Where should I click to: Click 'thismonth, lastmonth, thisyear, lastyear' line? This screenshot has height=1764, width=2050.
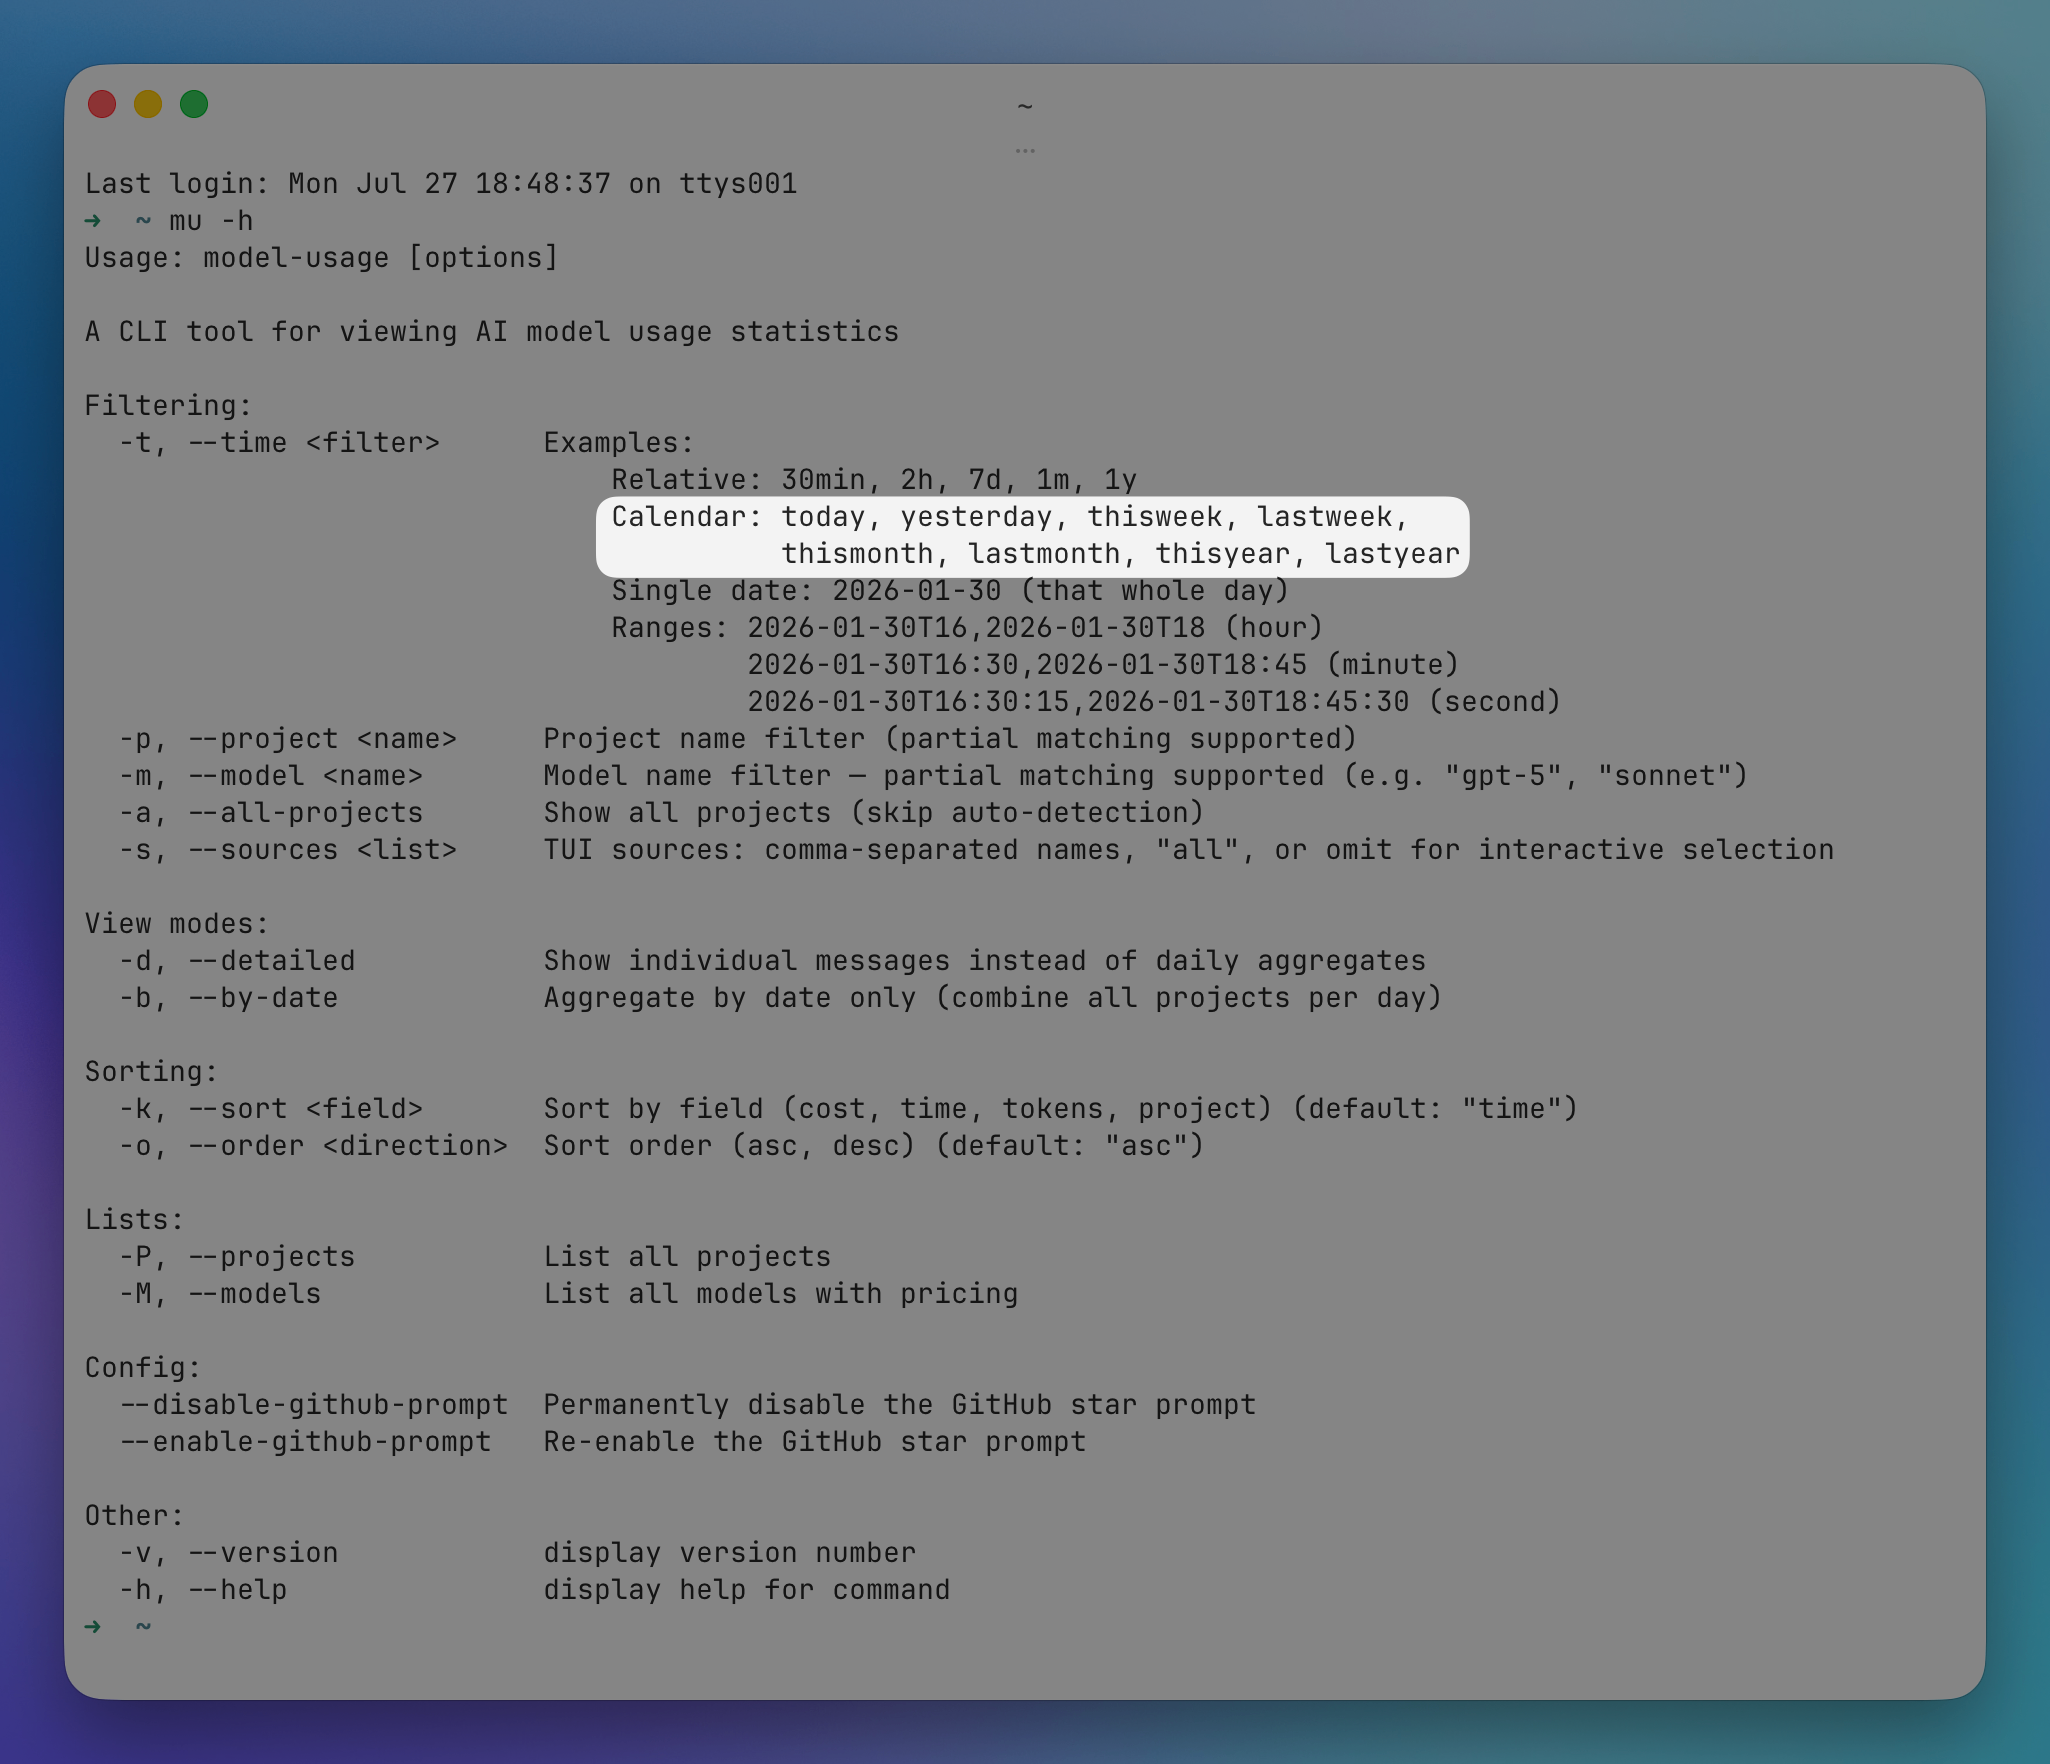point(1121,554)
